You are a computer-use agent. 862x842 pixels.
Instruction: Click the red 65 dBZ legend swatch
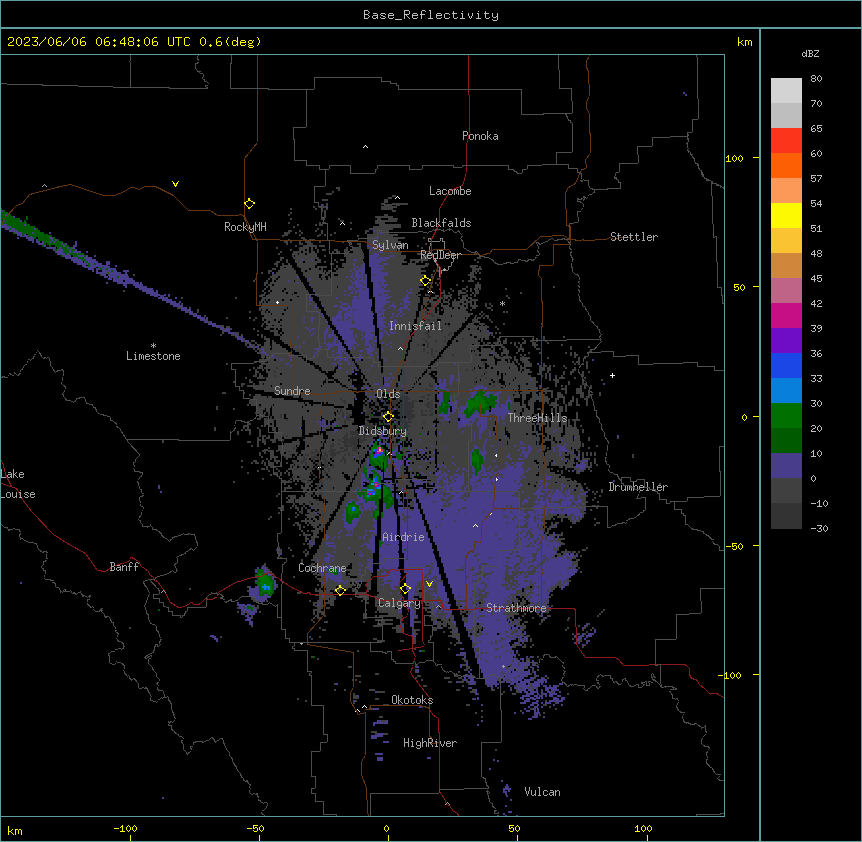pyautogui.click(x=786, y=140)
